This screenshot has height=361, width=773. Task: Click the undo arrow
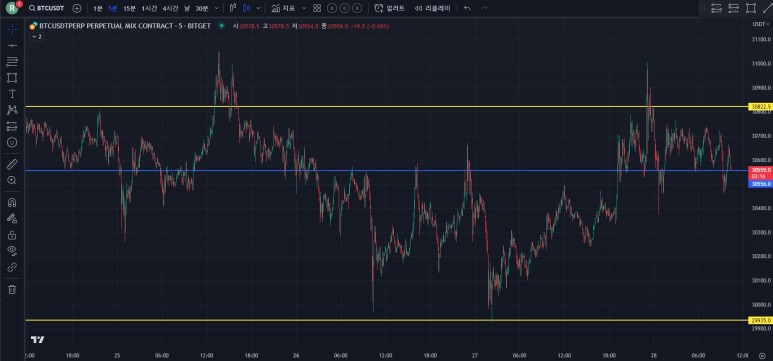467,8
